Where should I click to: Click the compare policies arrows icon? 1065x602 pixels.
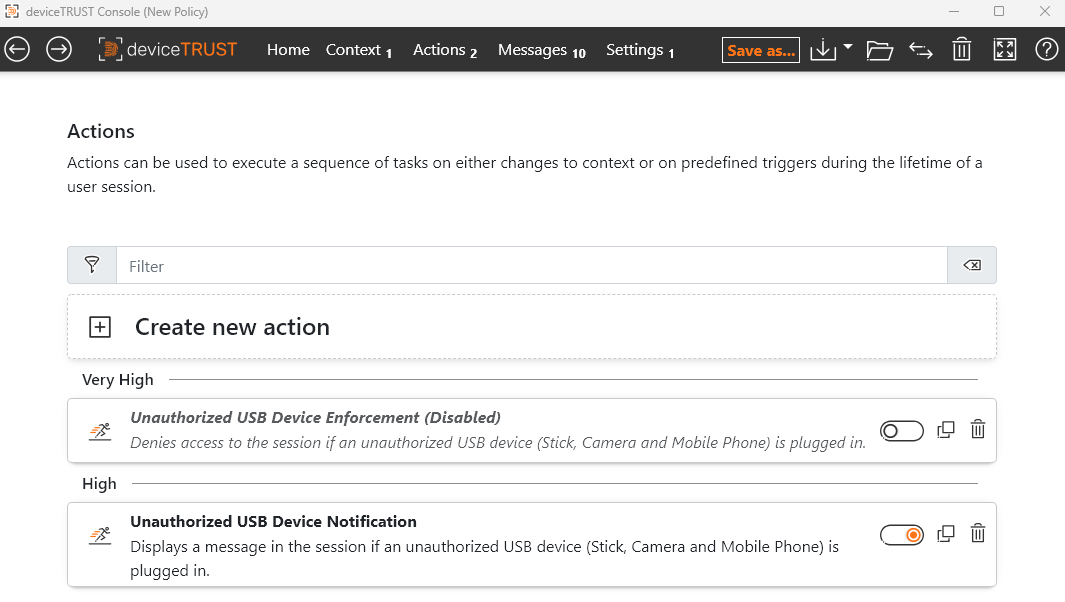(920, 48)
